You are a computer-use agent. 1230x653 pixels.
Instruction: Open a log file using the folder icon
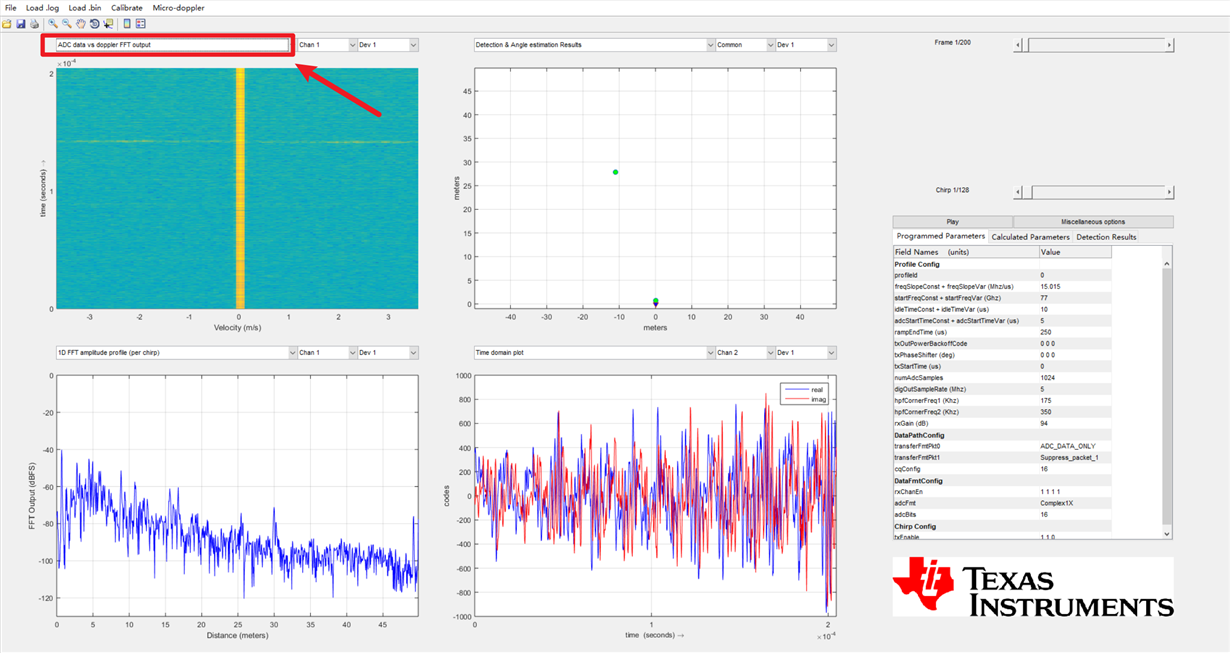(x=7, y=24)
